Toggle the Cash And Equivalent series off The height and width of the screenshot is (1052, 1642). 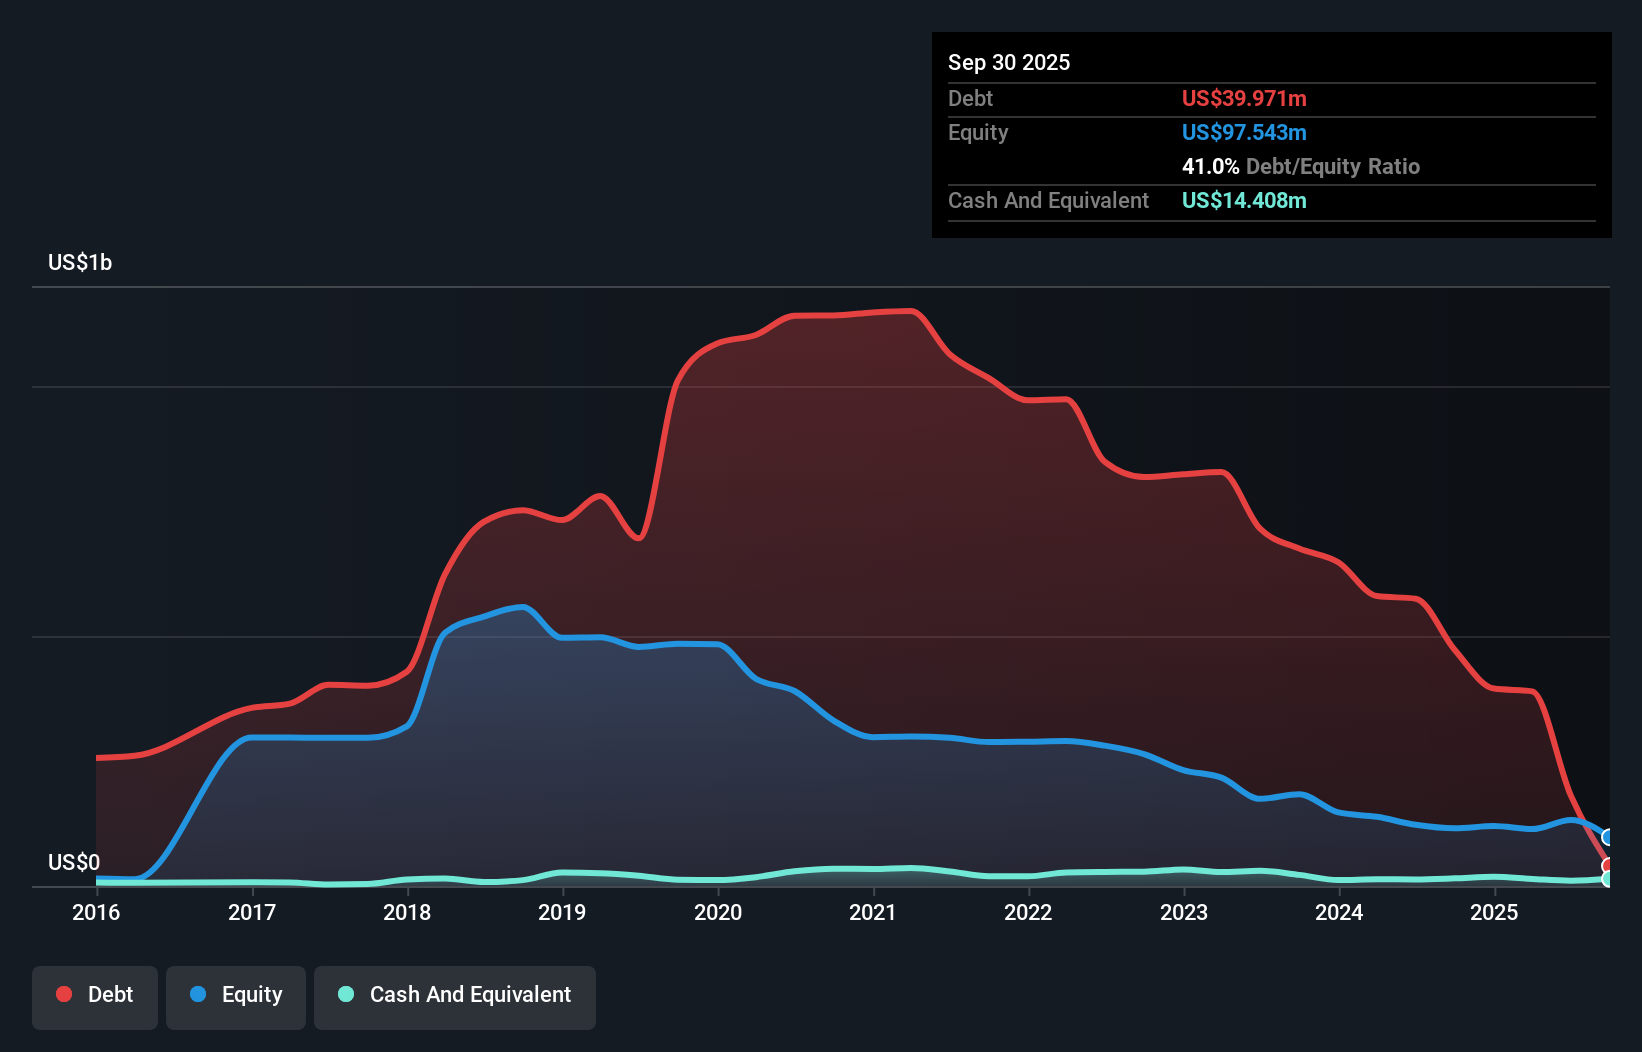pyautogui.click(x=455, y=995)
